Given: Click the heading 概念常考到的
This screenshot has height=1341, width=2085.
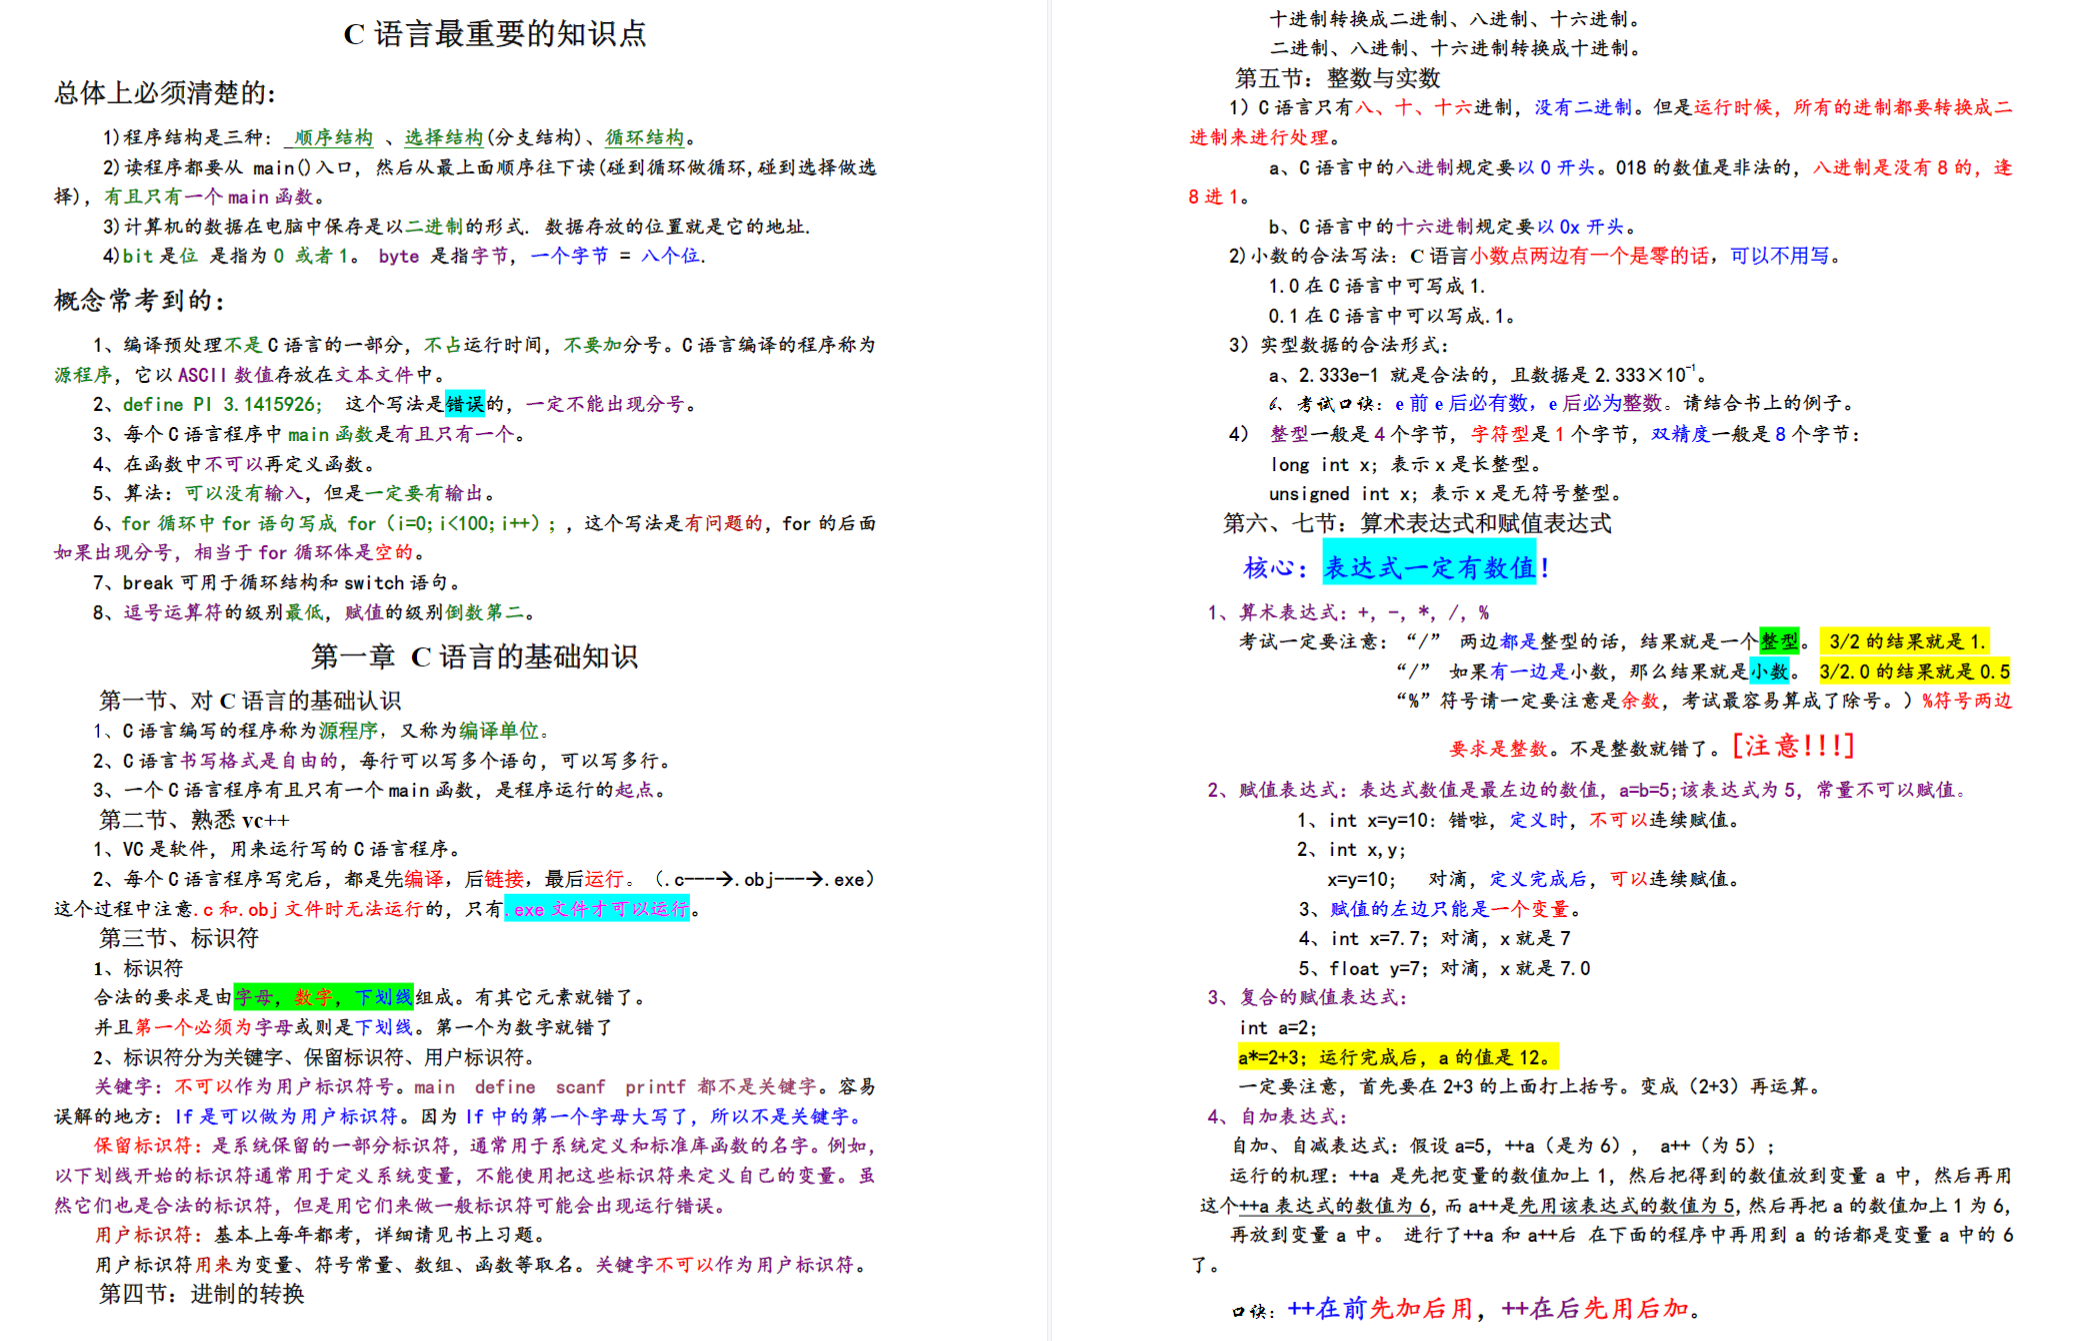Looking at the screenshot, I should tap(140, 300).
